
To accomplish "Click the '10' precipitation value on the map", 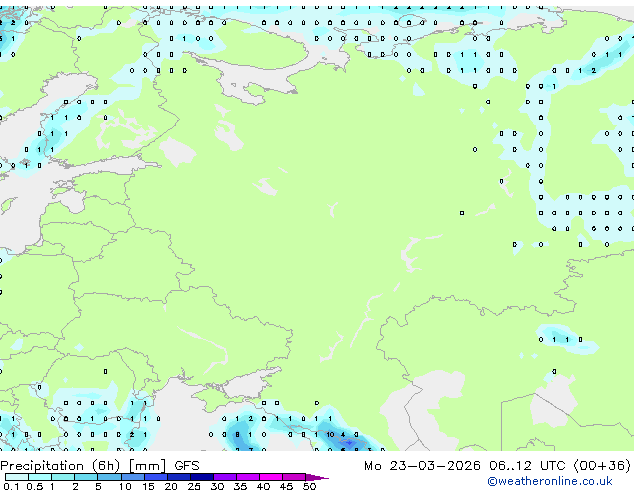I will tap(330, 435).
